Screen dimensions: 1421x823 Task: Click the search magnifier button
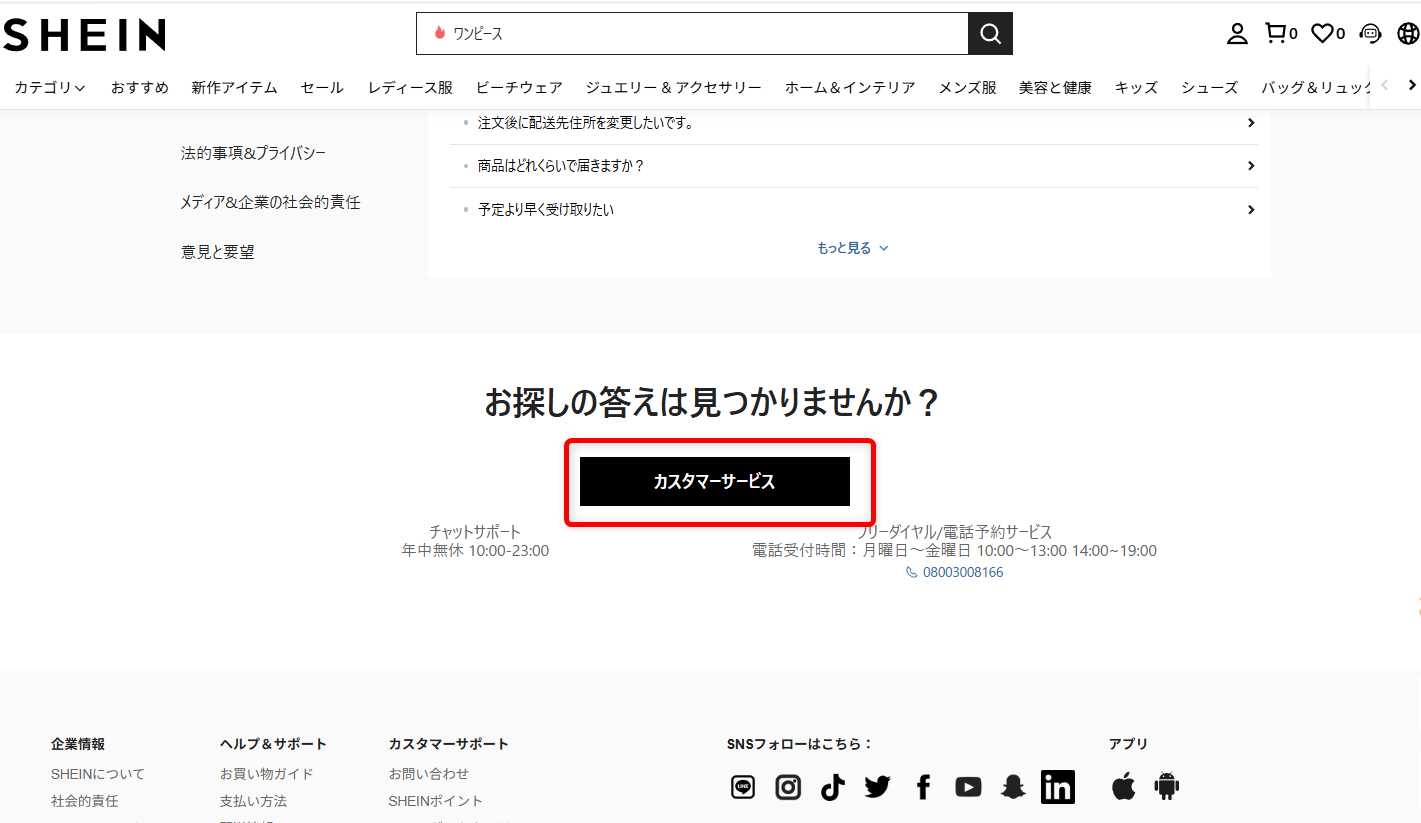click(x=990, y=34)
